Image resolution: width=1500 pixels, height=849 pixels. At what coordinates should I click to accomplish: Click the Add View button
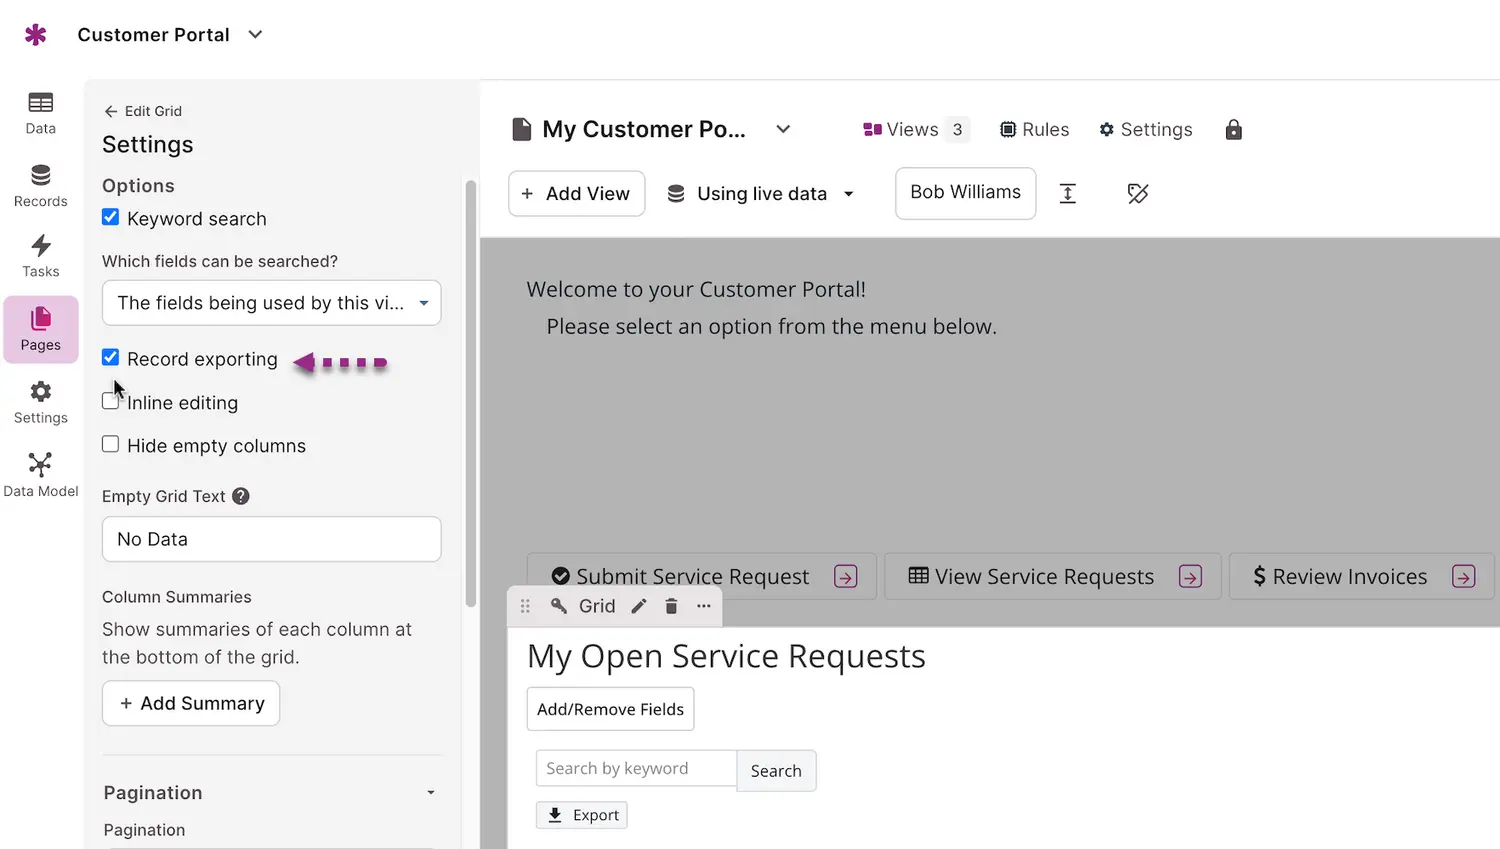(577, 194)
